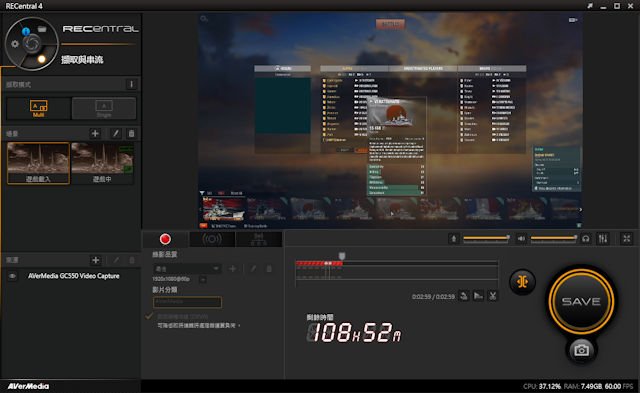
Task: Select the second scene thumbnail
Action: 102,163
